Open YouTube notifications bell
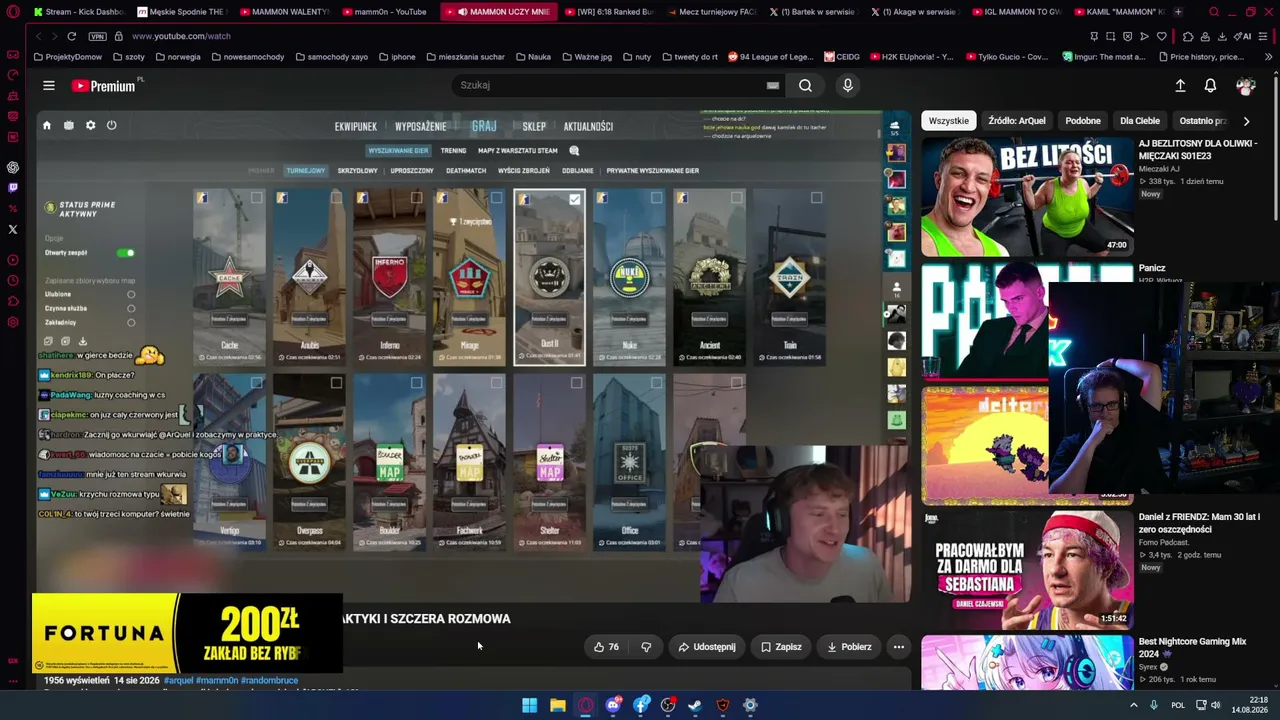Viewport: 1280px width, 720px height. pos(1210,86)
